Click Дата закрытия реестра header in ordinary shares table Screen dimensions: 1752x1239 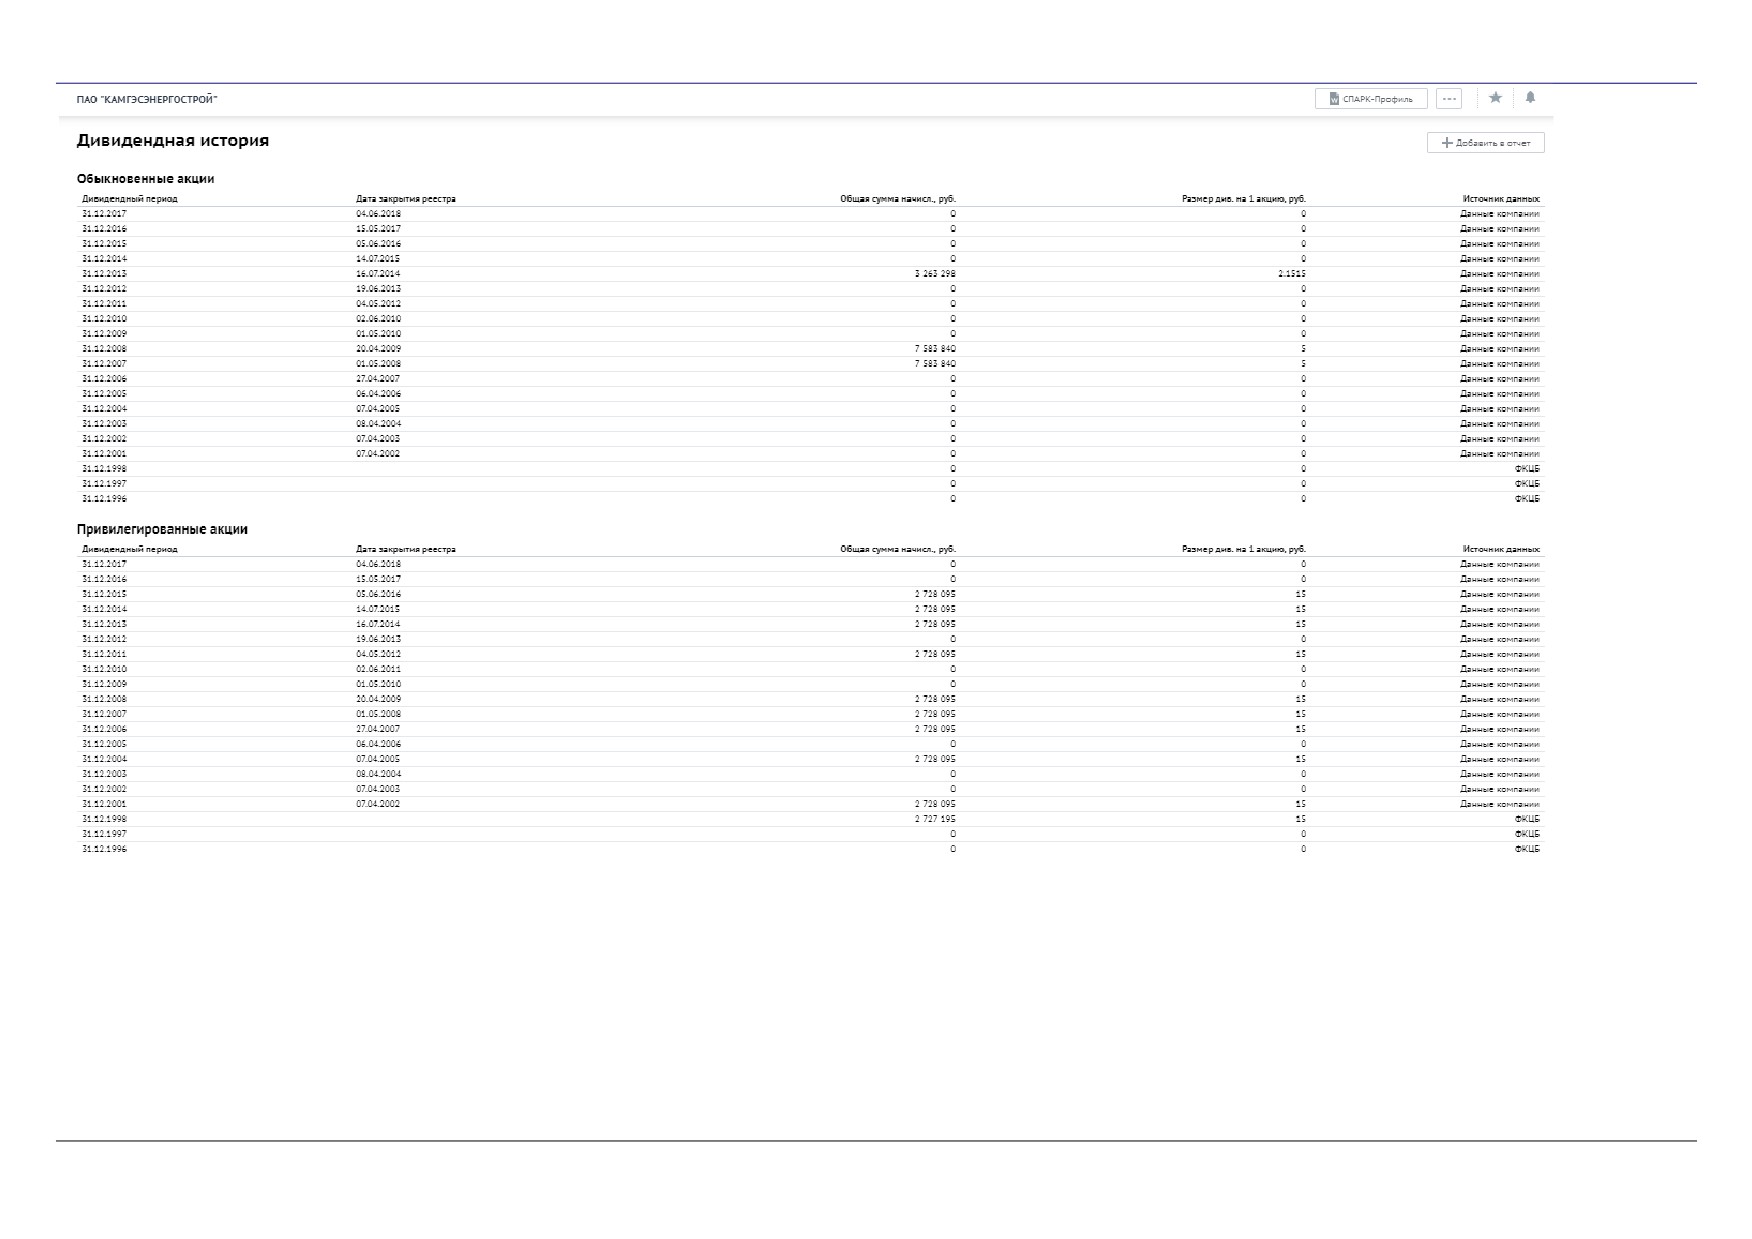click(x=406, y=199)
